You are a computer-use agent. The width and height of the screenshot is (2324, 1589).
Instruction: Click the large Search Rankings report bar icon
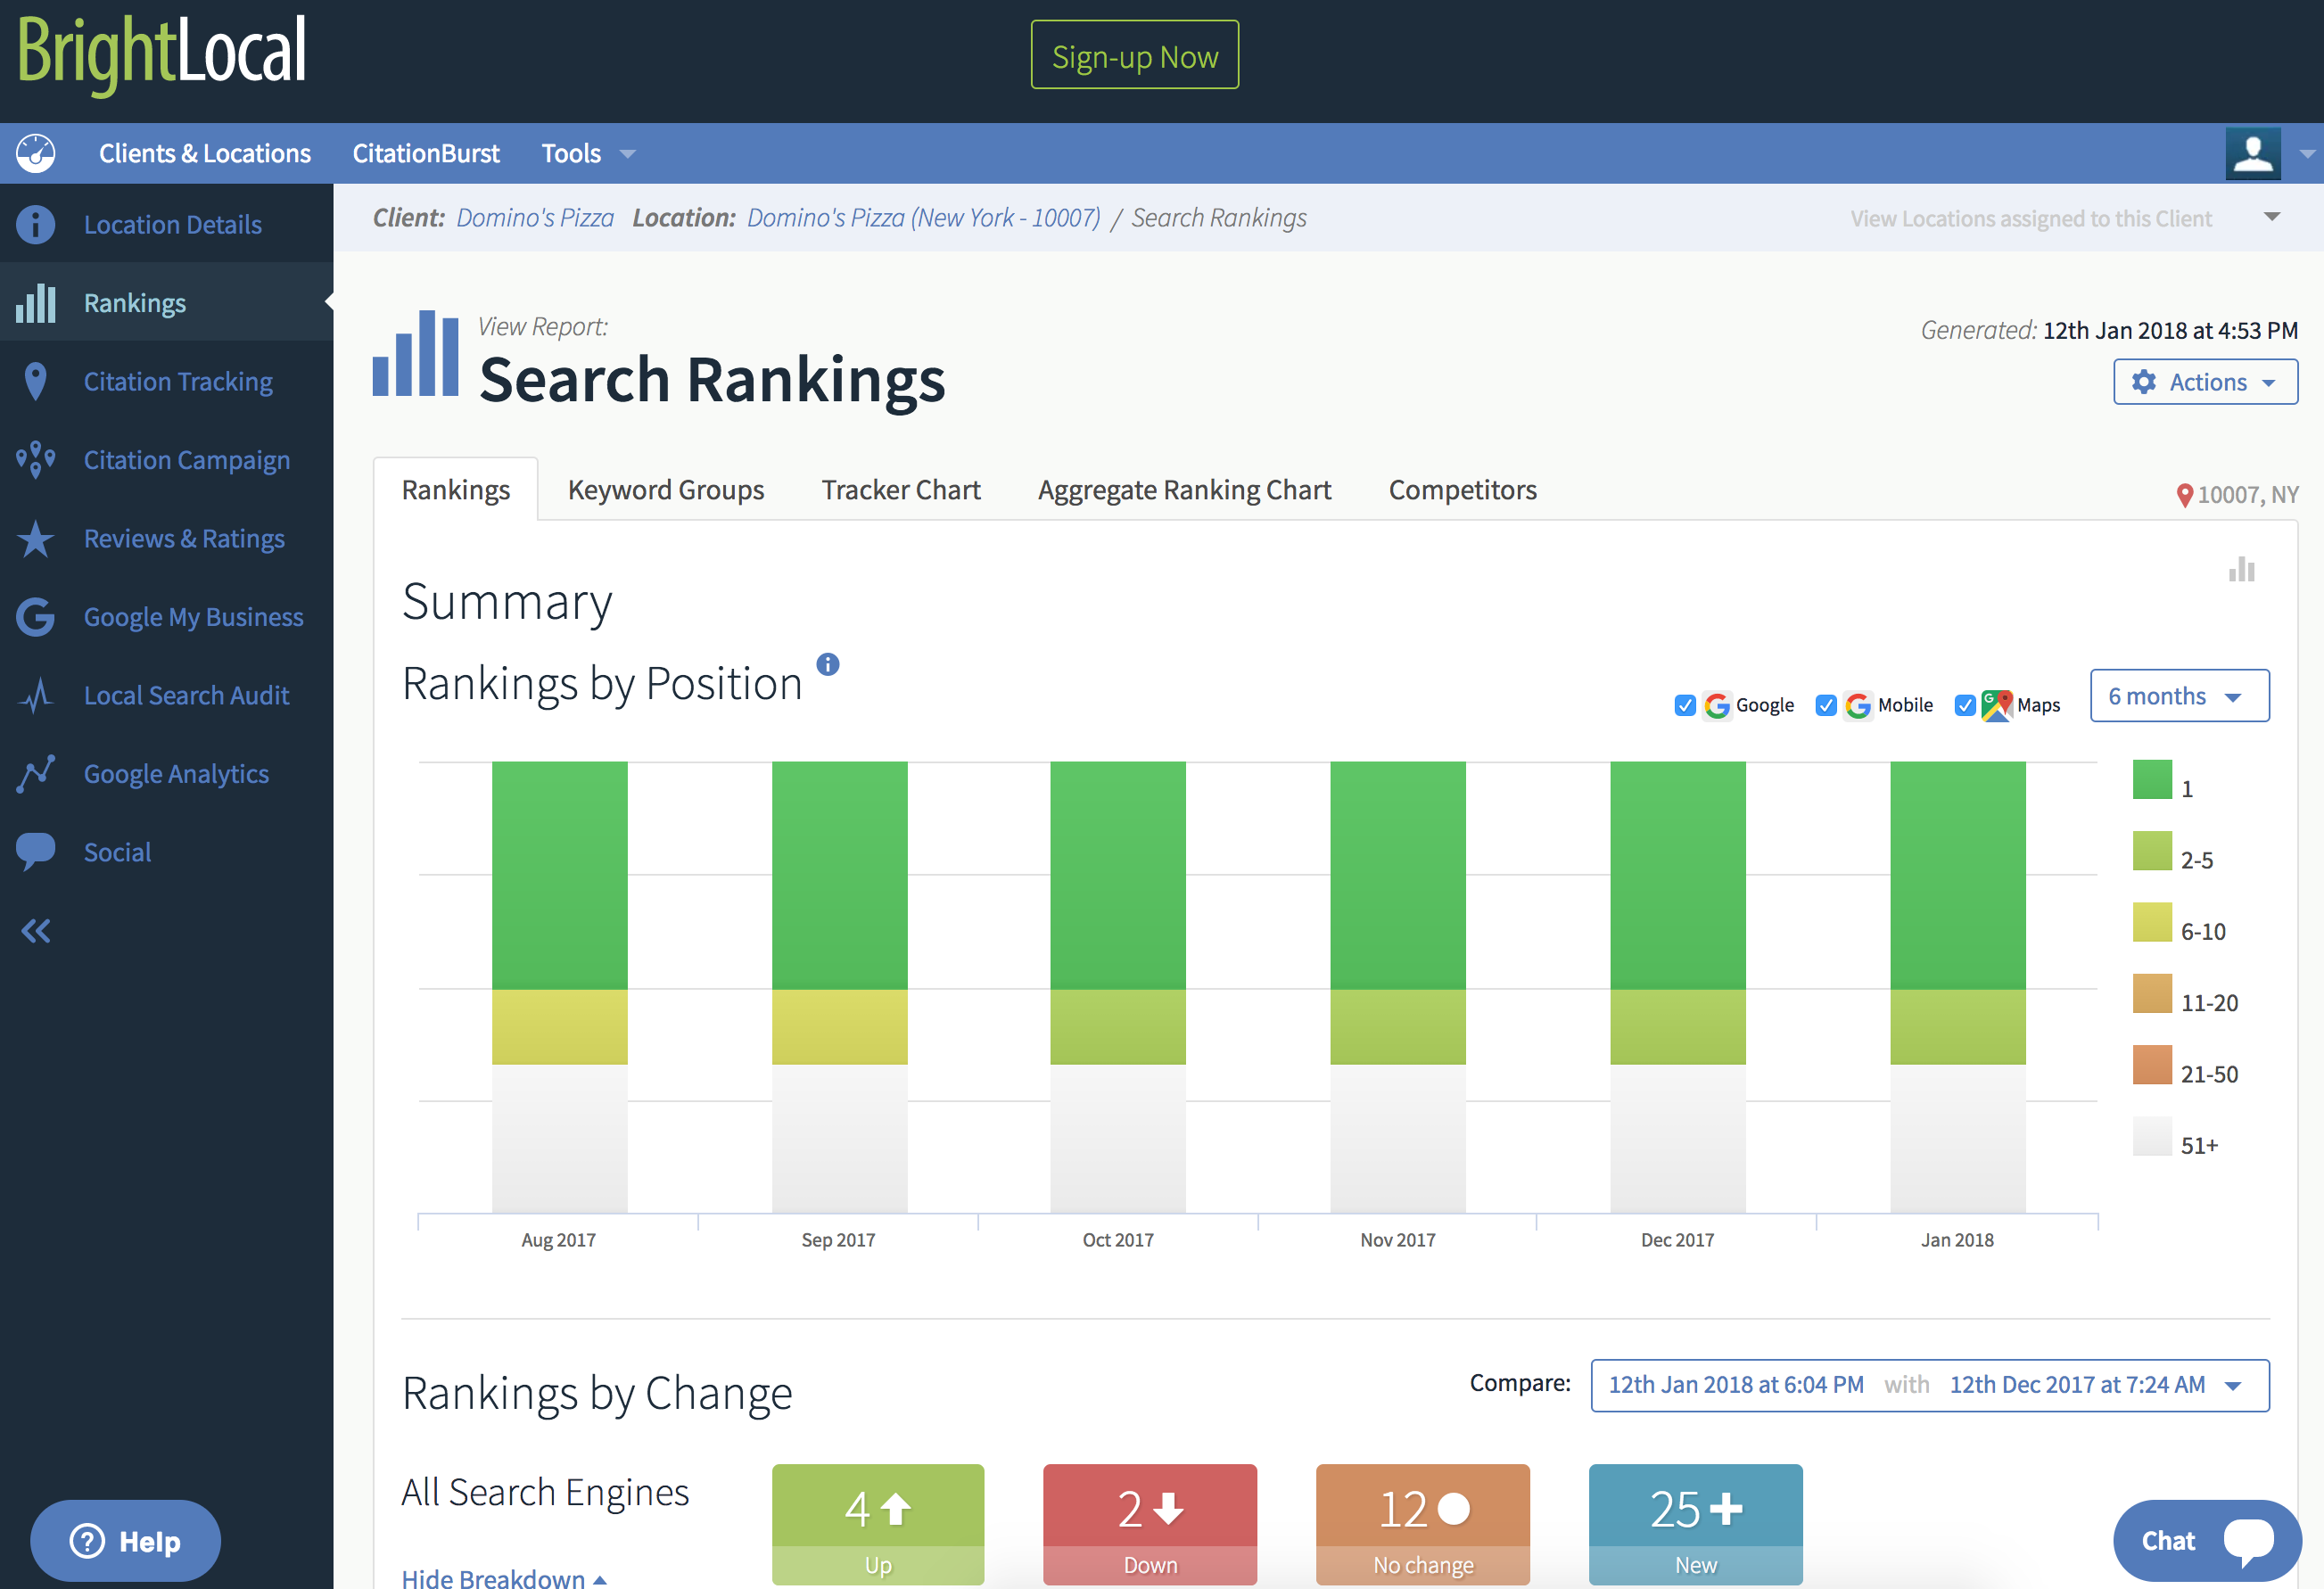415,353
